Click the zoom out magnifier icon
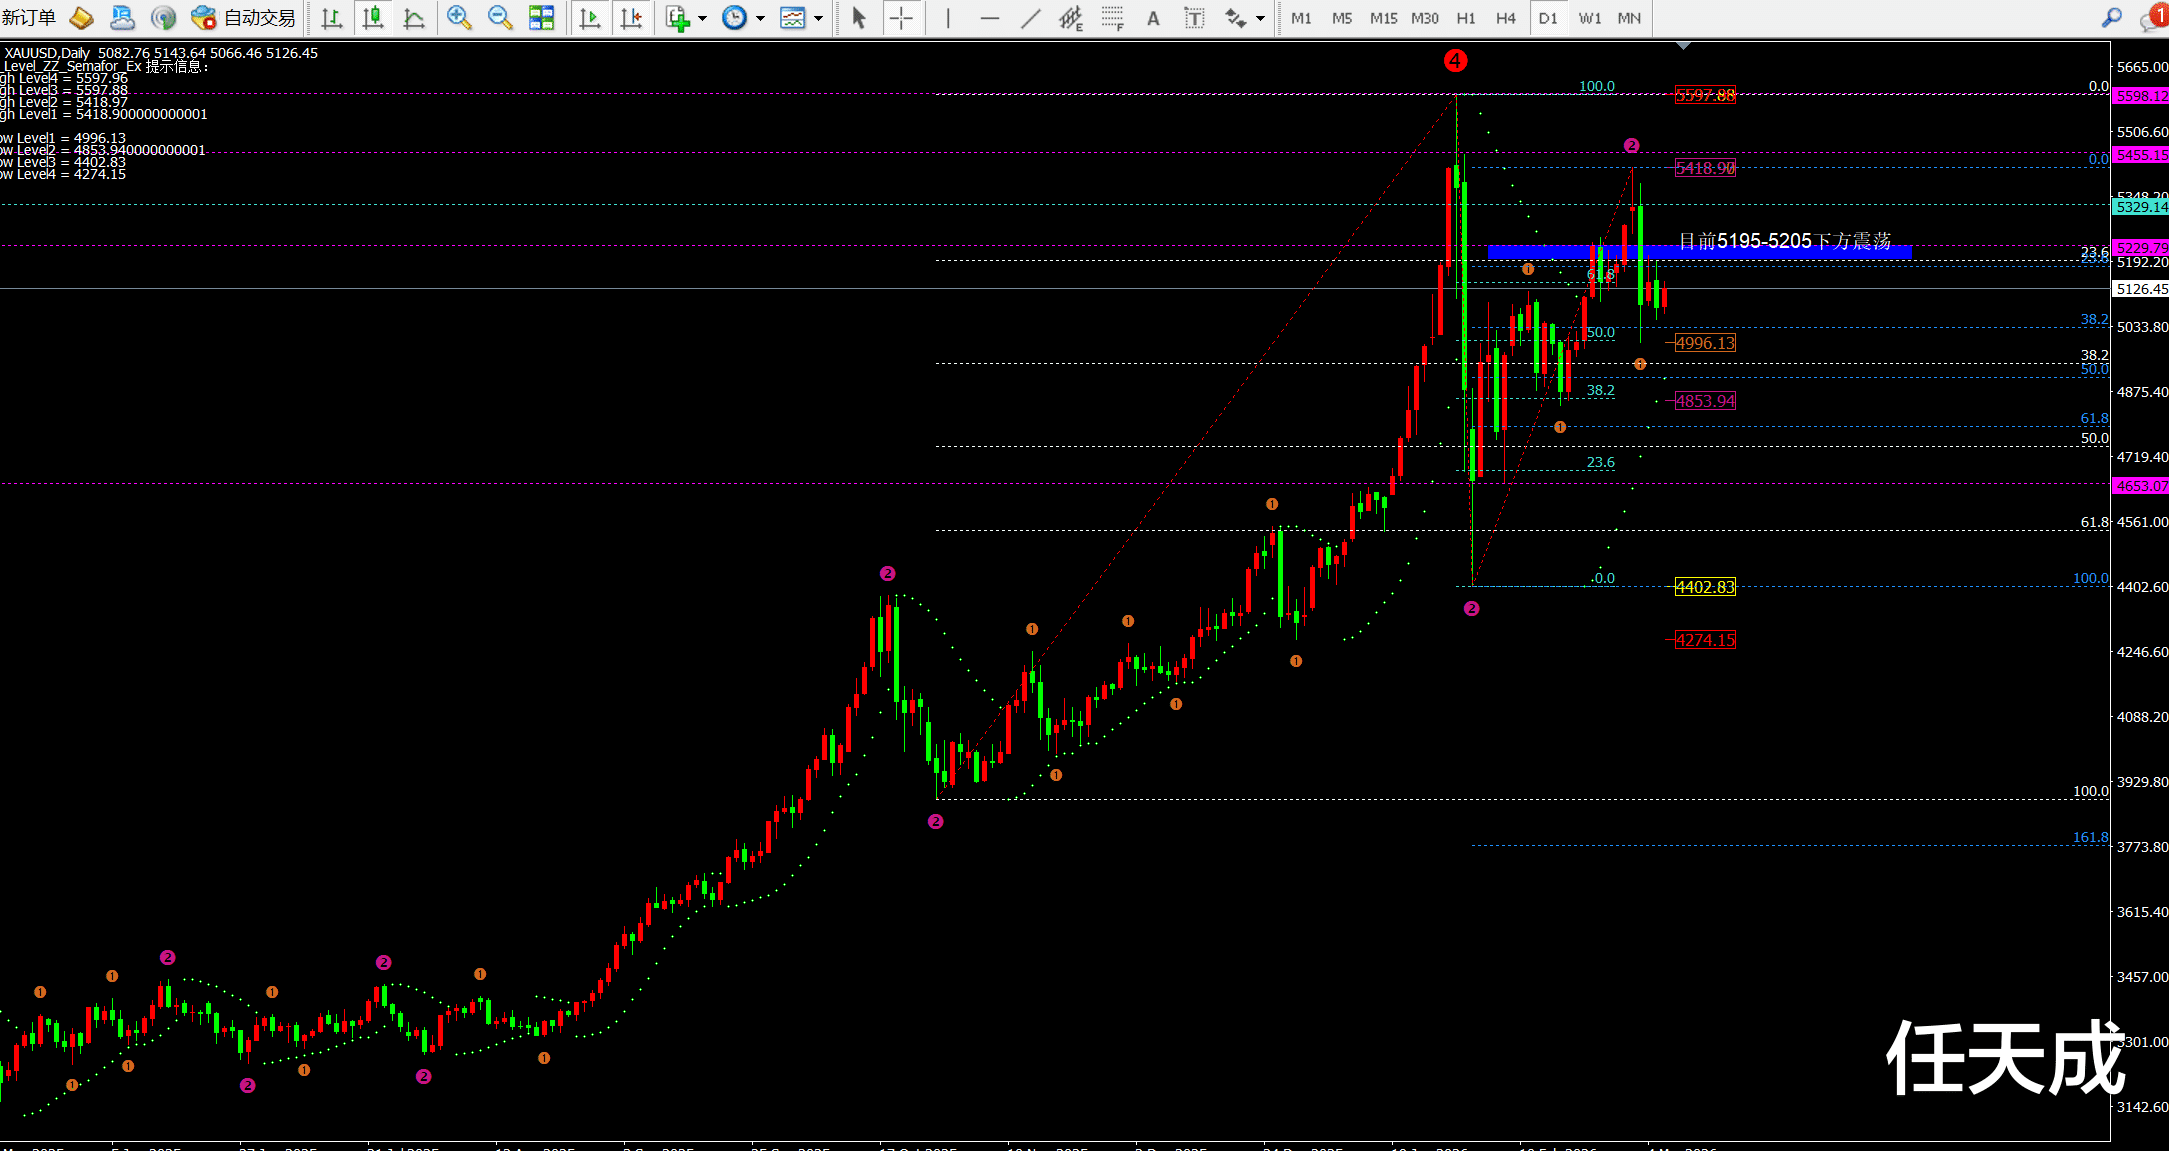Screen dimensions: 2169x1151 [x=499, y=18]
